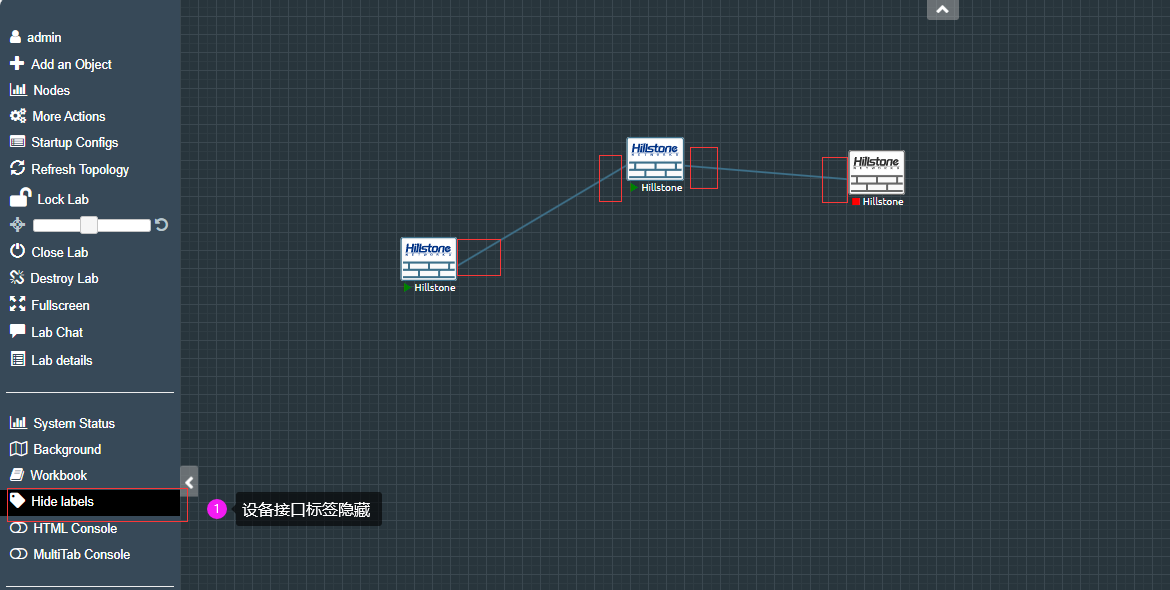Screen dimensions: 1170x590
Task: Click the admin user icon
Action: pyautogui.click(x=16, y=37)
